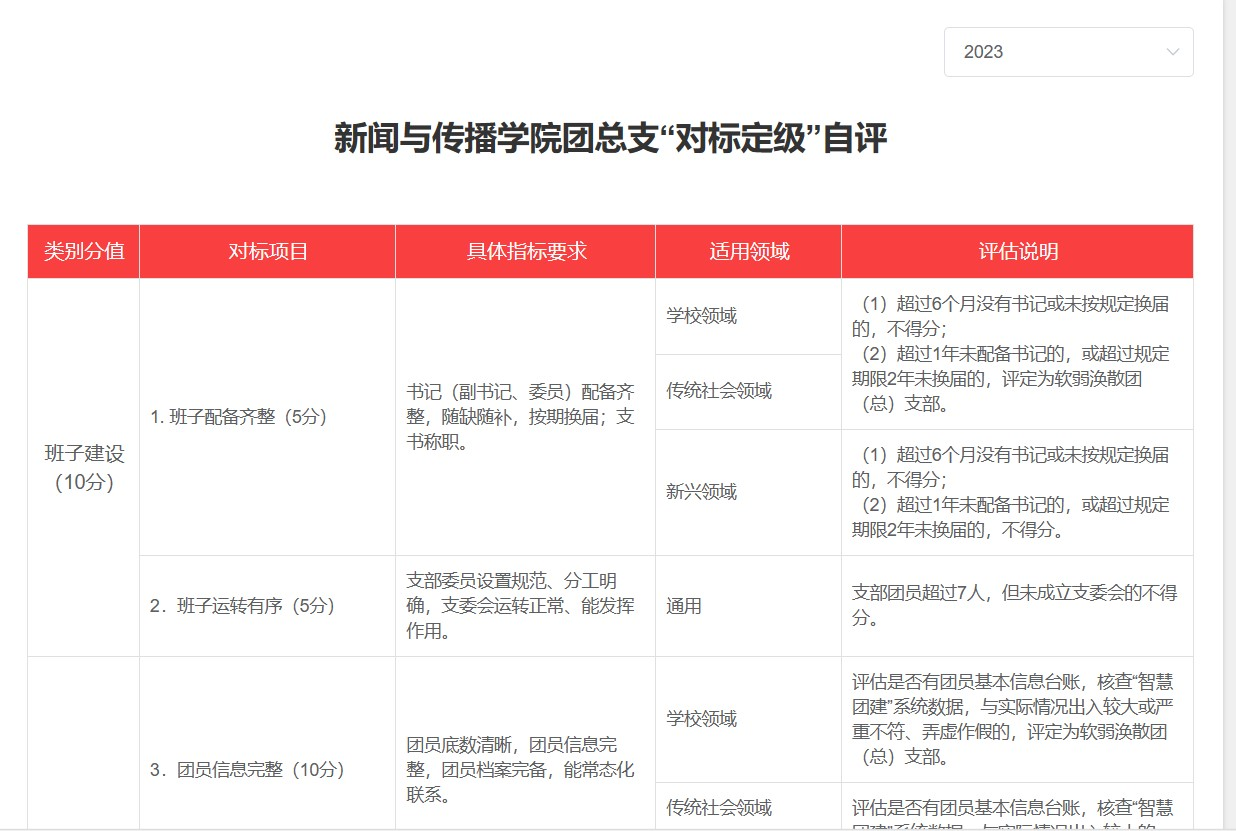Click the 3. 团员信息完整 (10分) item
Viewport: 1236px width, 831px height.
coord(246,770)
